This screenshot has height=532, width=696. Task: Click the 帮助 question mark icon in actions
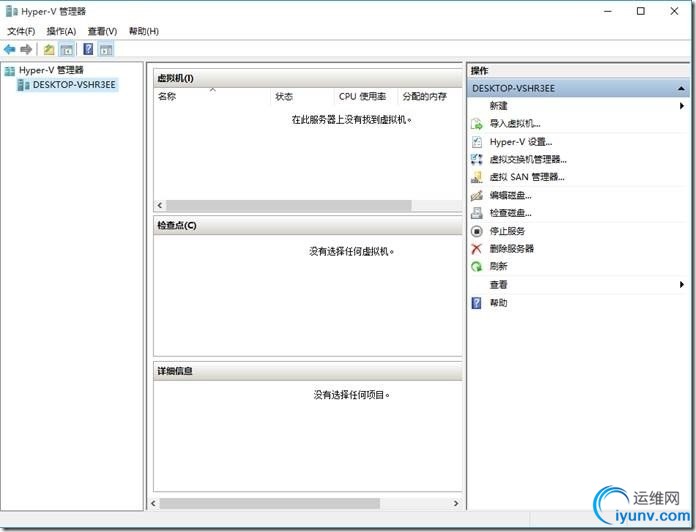point(476,303)
